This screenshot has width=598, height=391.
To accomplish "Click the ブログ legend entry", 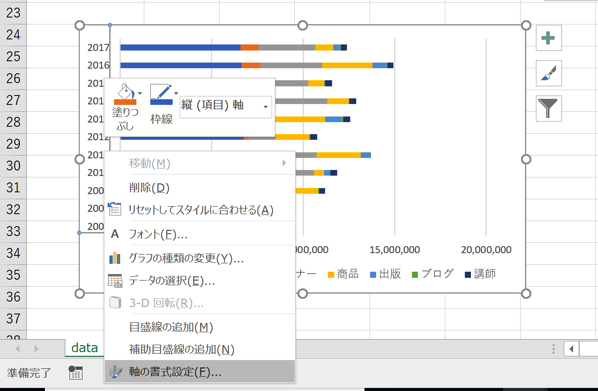I will (x=433, y=274).
